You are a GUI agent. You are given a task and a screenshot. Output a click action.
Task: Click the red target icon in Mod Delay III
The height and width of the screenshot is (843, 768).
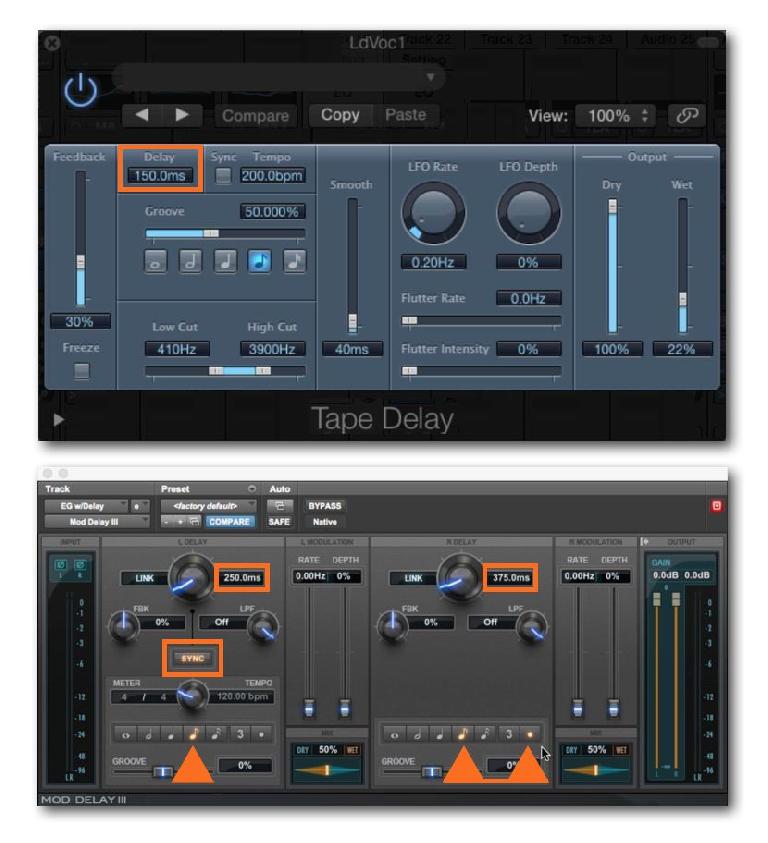(x=716, y=506)
